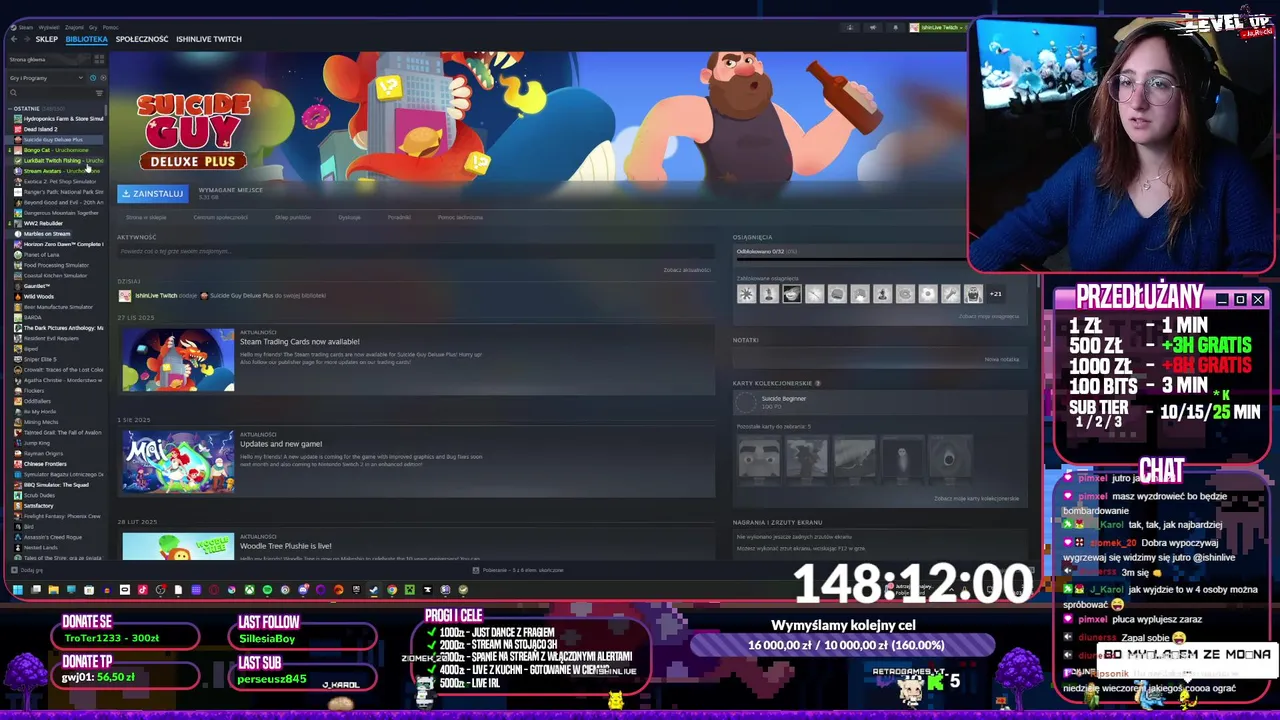Open the Gry menu

pos(94,27)
